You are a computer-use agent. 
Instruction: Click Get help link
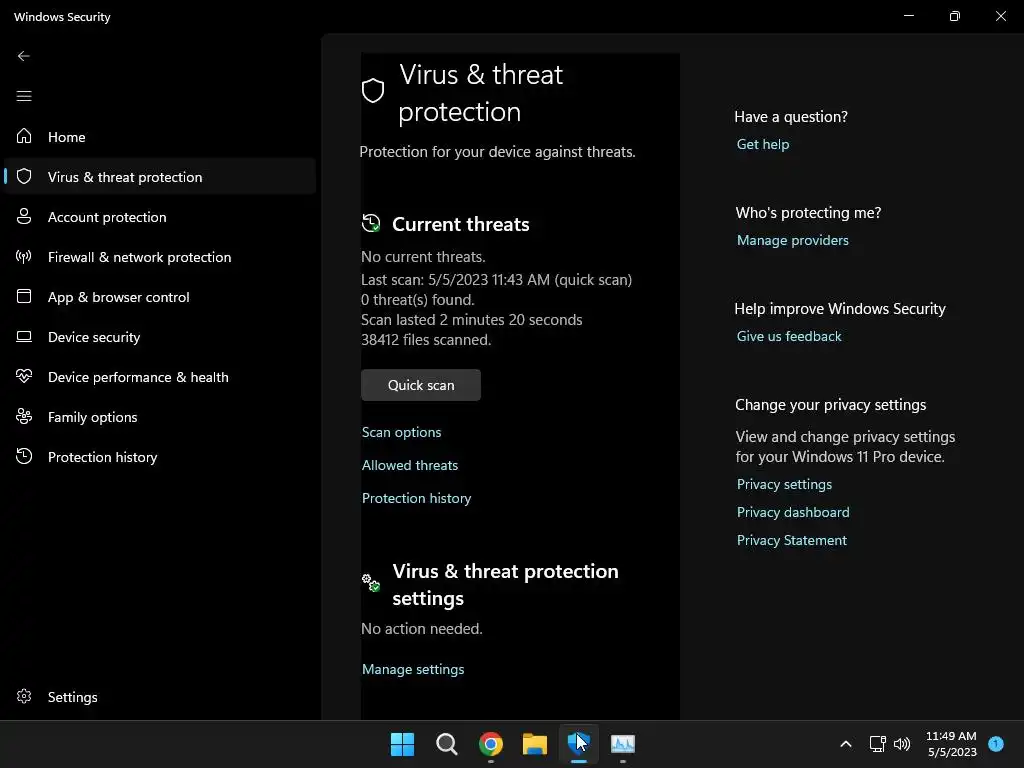763,144
